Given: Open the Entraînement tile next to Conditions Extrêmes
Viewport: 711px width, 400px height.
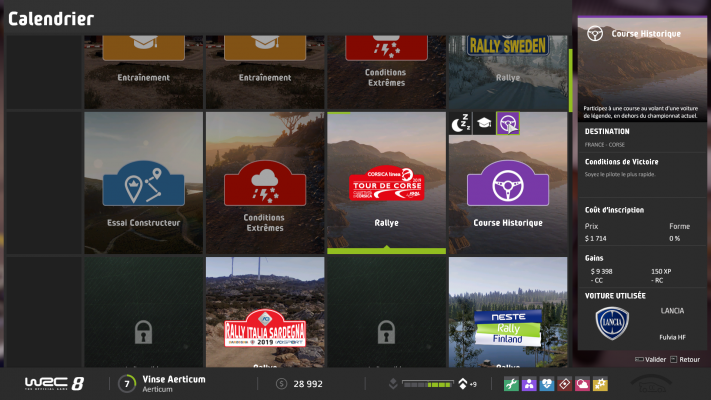Looking at the screenshot, I should tap(265, 72).
